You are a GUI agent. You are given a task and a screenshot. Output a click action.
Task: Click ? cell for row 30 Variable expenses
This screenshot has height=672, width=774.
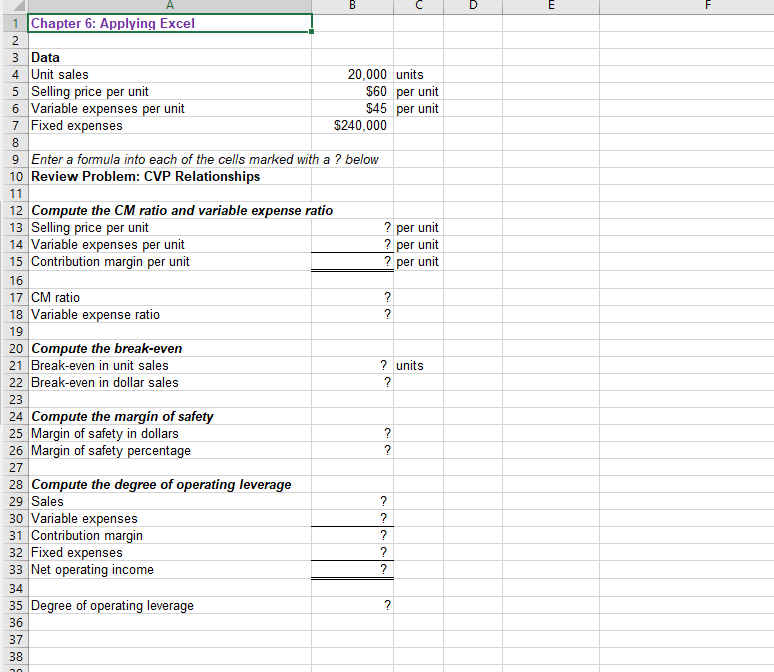coord(352,518)
